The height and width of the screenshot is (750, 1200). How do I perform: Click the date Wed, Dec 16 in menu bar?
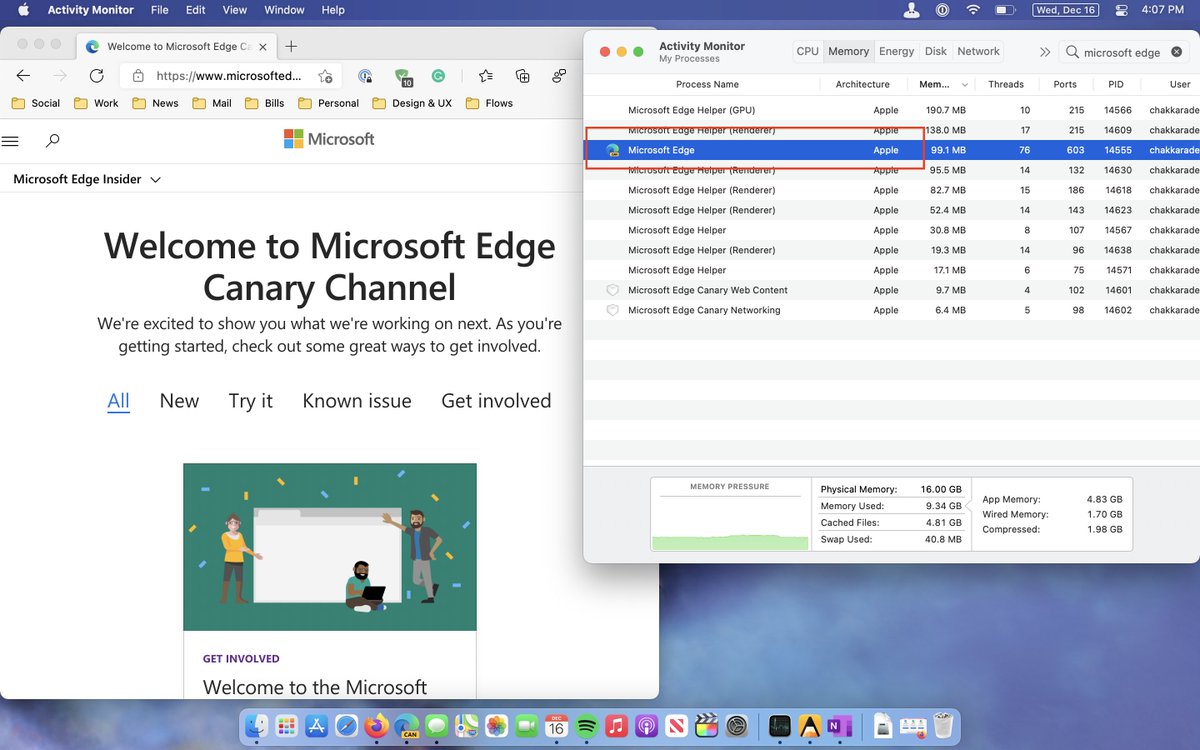(x=1066, y=10)
